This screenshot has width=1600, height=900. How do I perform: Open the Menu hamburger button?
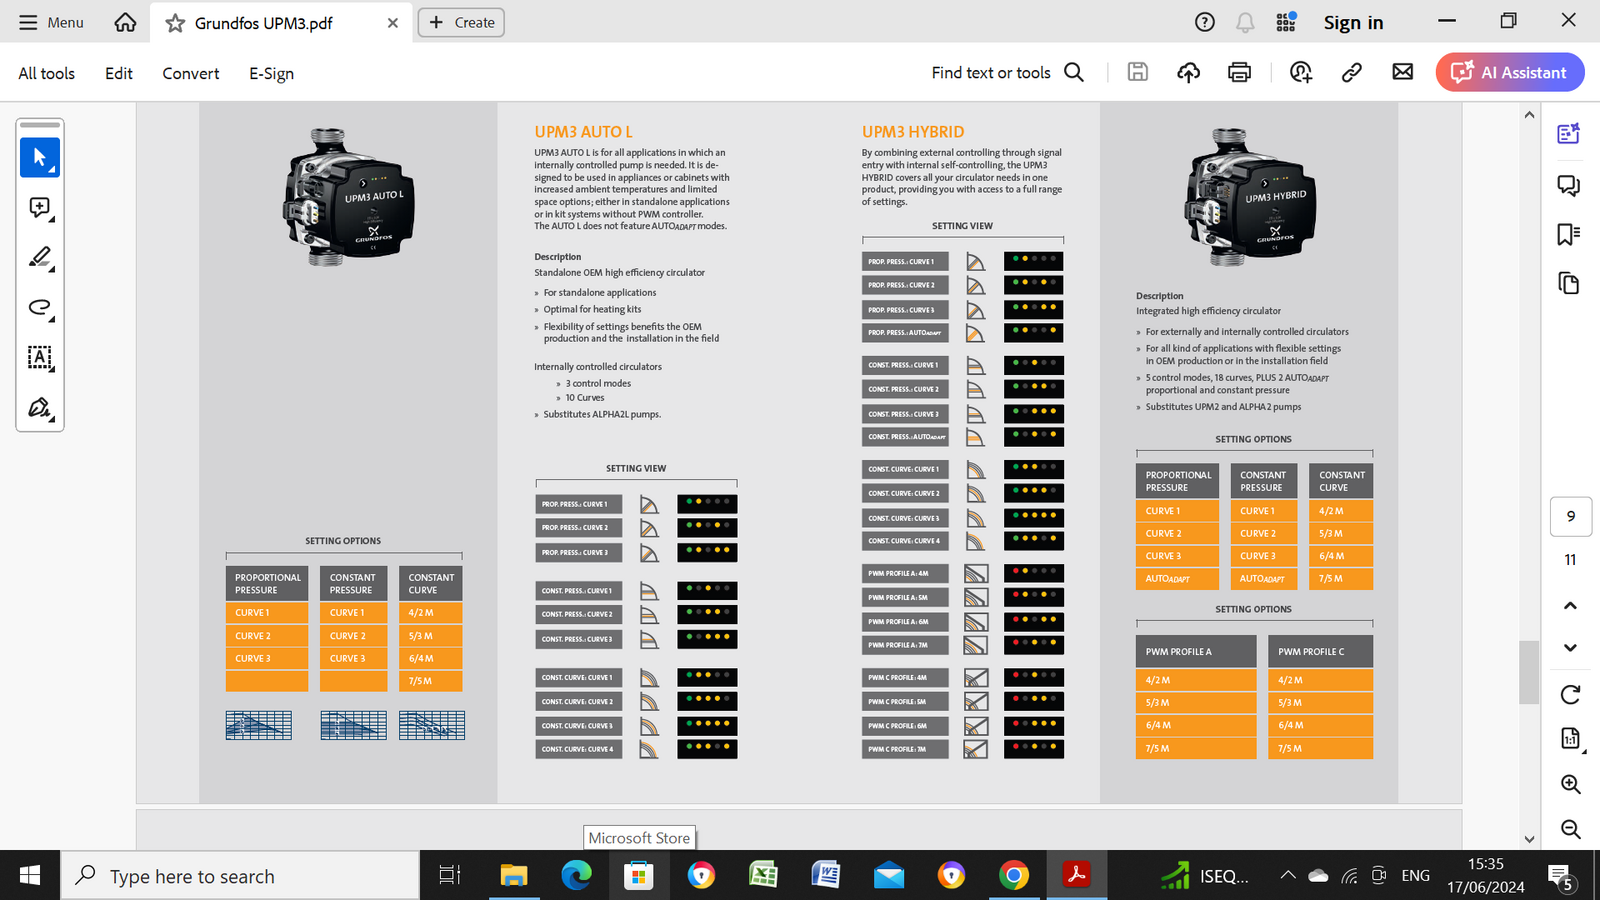click(51, 22)
